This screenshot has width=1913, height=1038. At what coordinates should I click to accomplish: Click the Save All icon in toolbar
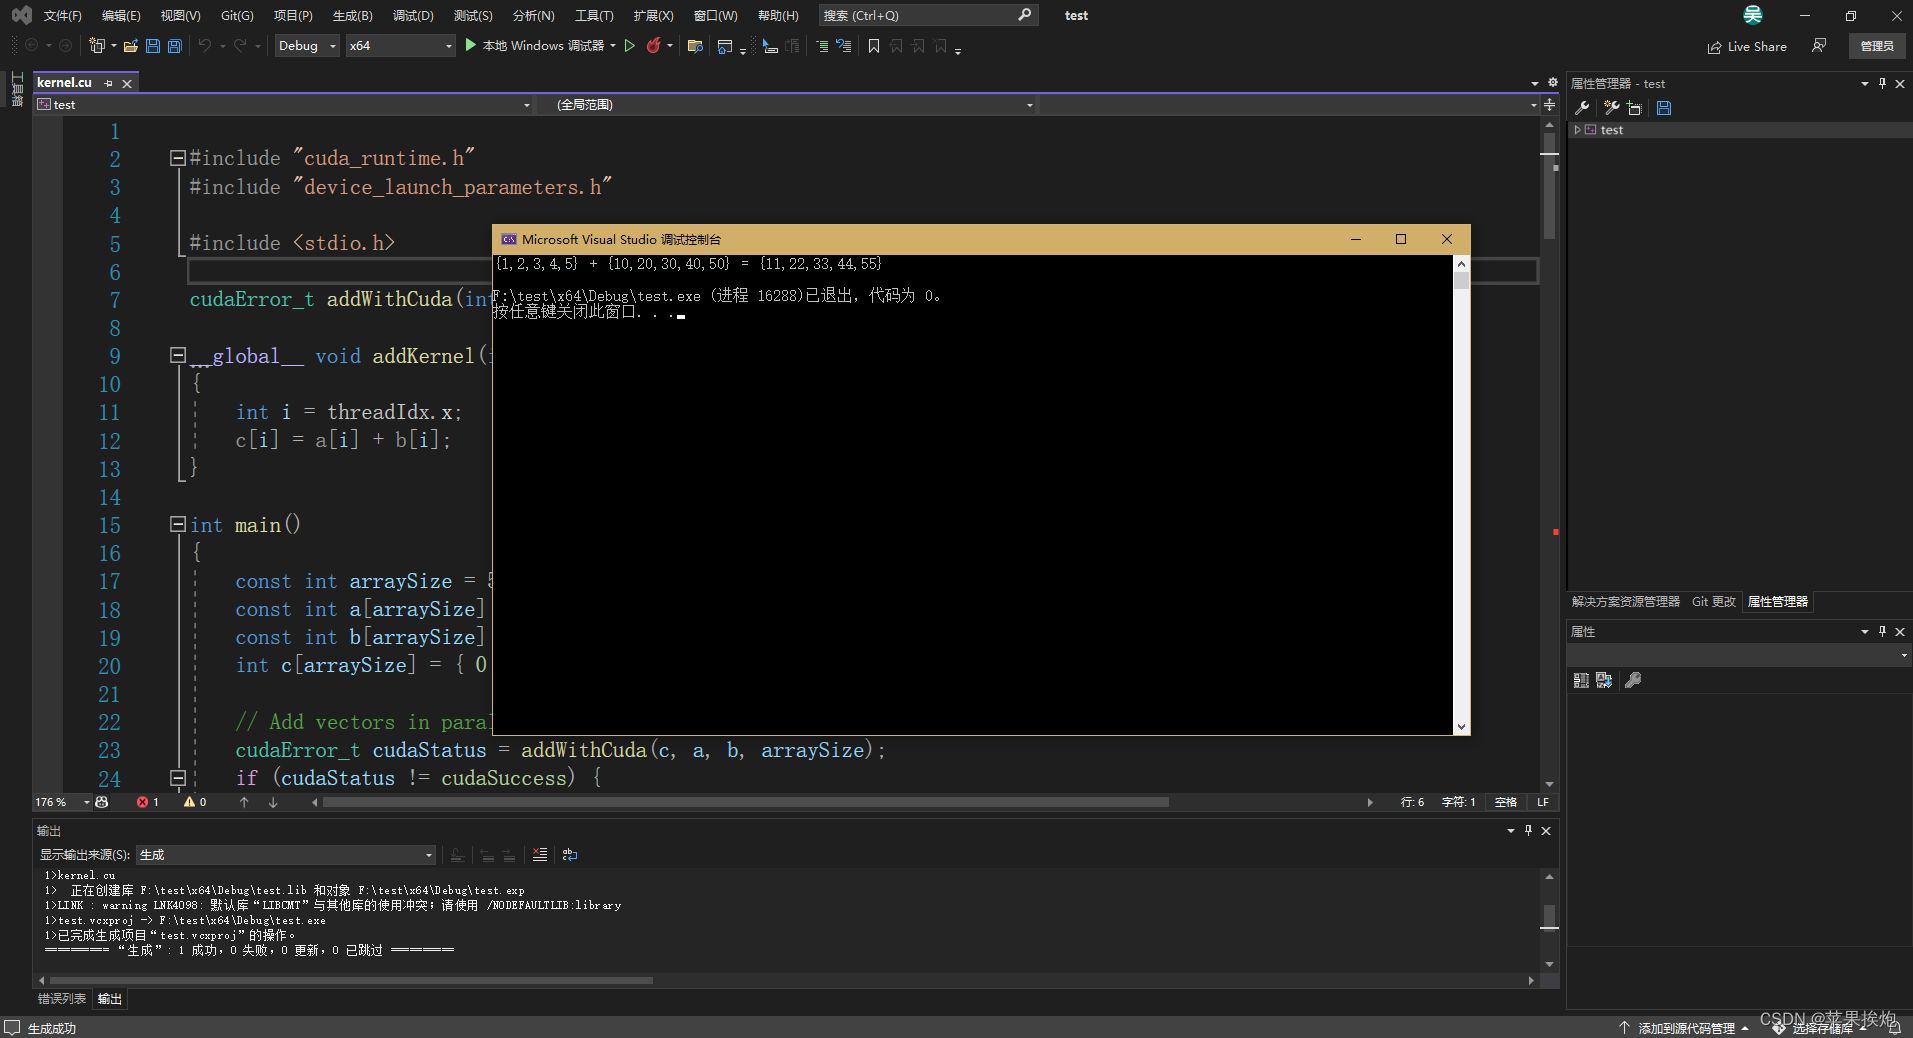point(174,45)
